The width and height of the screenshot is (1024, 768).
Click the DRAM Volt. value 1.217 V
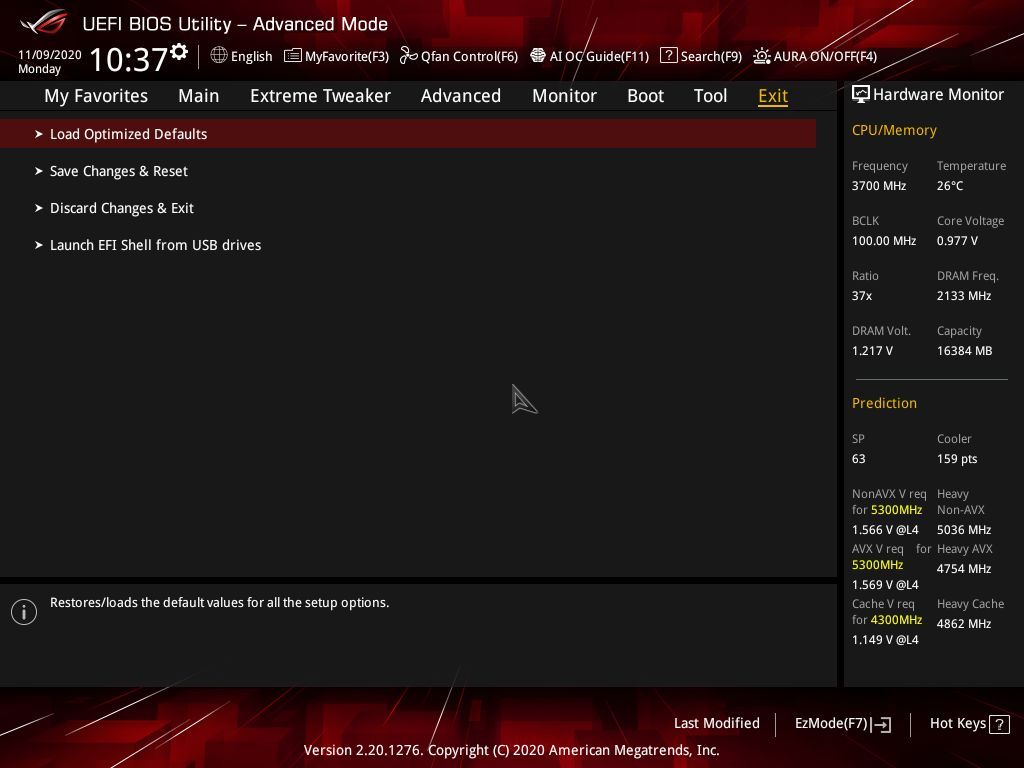point(872,351)
